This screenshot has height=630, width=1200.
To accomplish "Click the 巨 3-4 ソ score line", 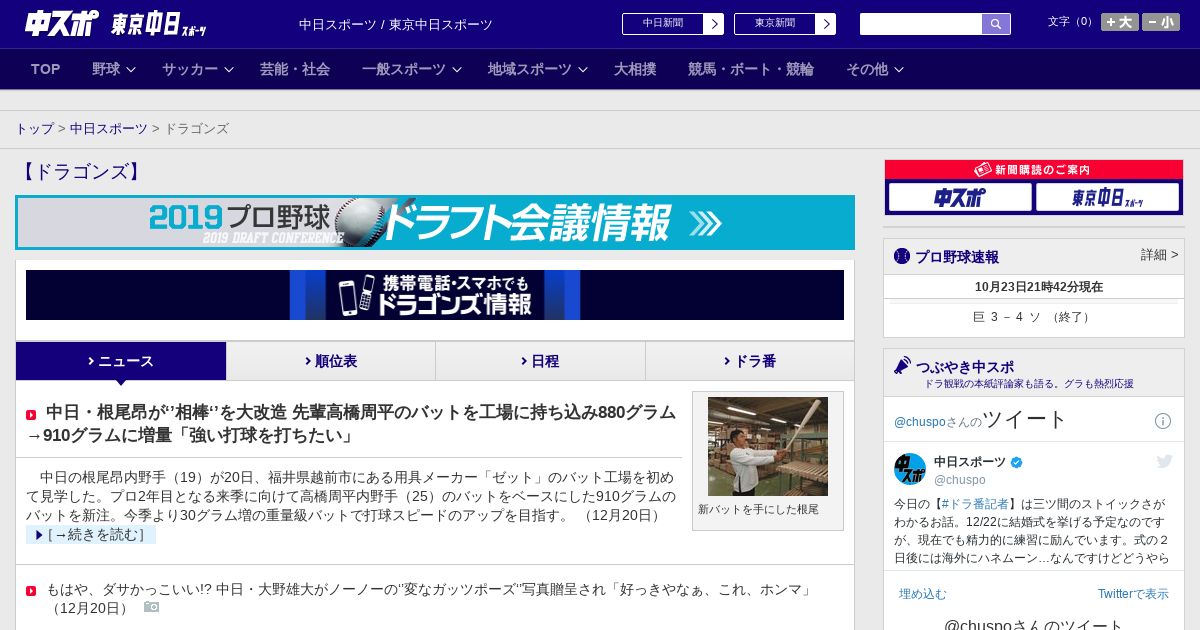I will click(x=1034, y=317).
